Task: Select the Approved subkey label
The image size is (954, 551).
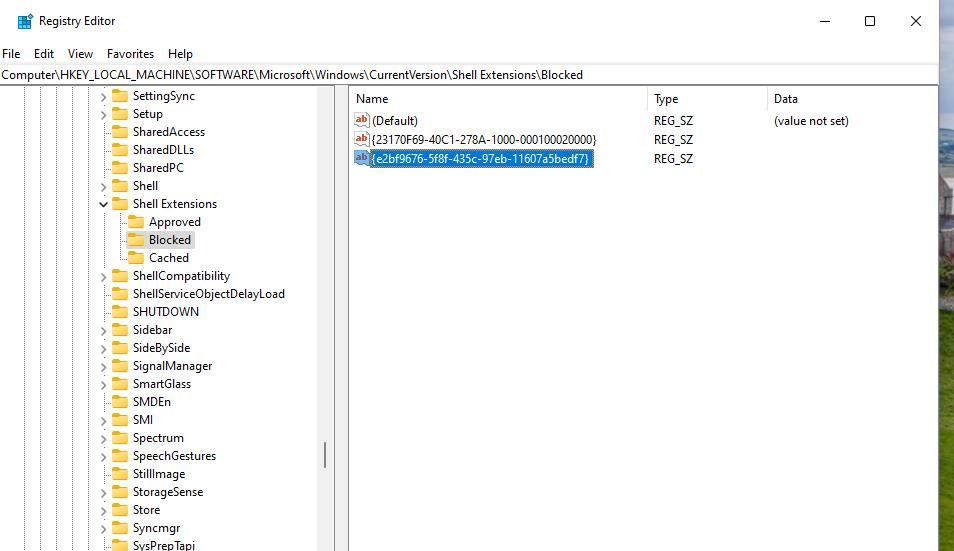Action: click(x=175, y=222)
